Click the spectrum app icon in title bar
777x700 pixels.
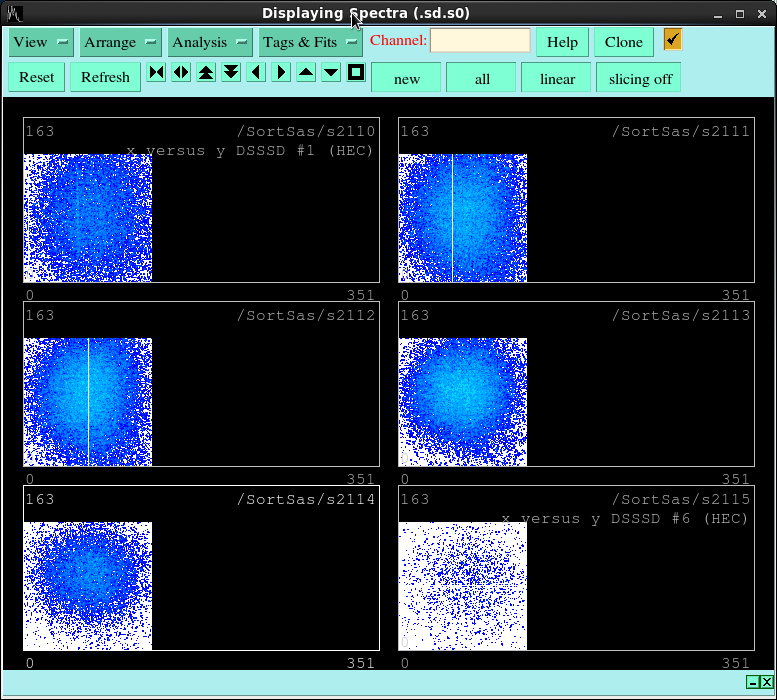pyautogui.click(x=14, y=13)
